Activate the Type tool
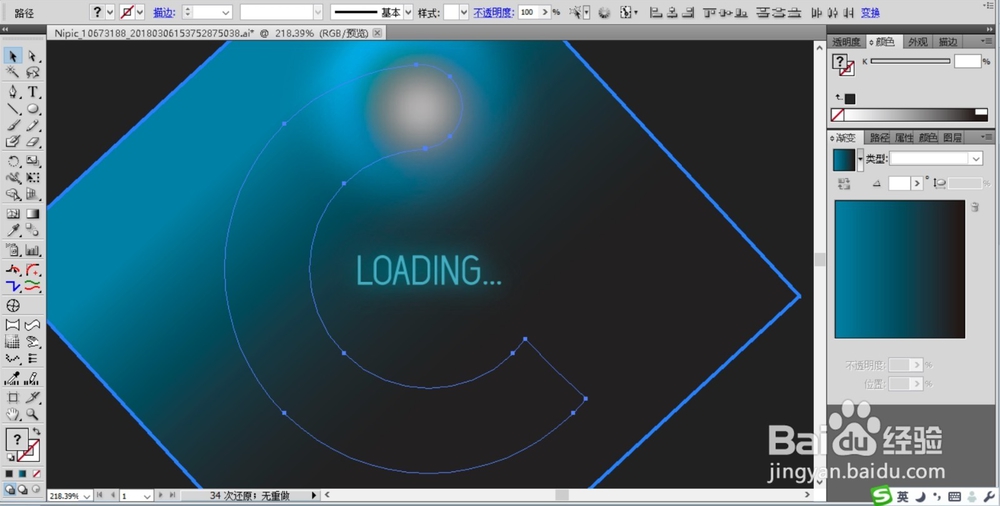The image size is (1000, 506). pyautogui.click(x=33, y=92)
